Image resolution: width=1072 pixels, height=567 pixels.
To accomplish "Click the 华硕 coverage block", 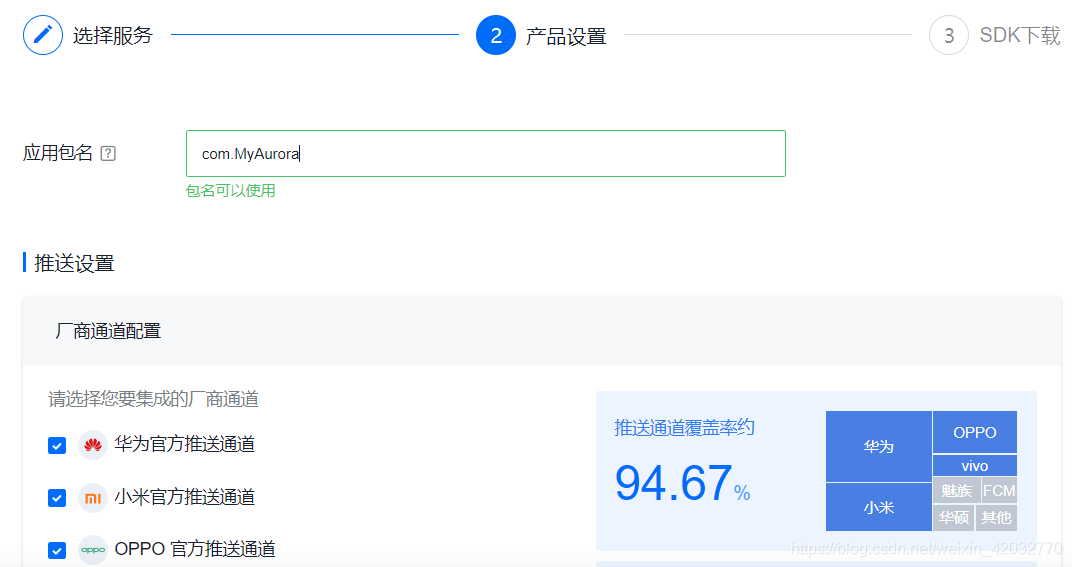I will pyautogui.click(x=953, y=518).
